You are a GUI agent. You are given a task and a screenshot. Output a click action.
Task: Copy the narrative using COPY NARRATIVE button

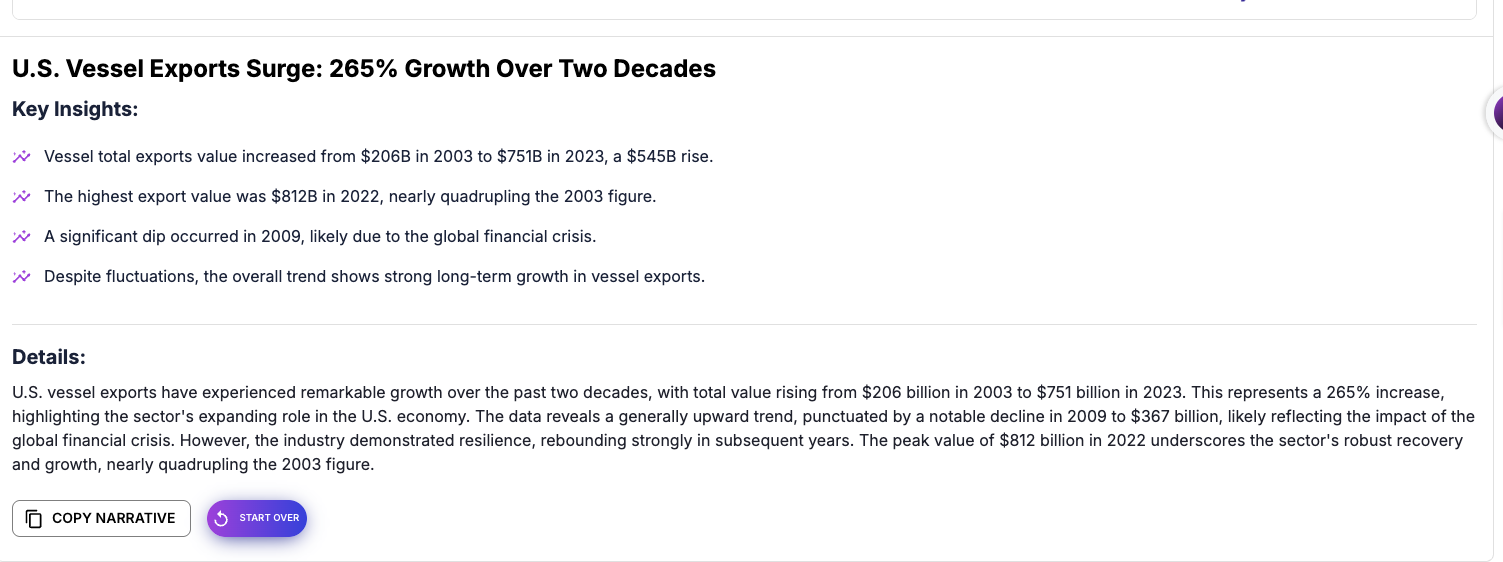click(x=101, y=518)
